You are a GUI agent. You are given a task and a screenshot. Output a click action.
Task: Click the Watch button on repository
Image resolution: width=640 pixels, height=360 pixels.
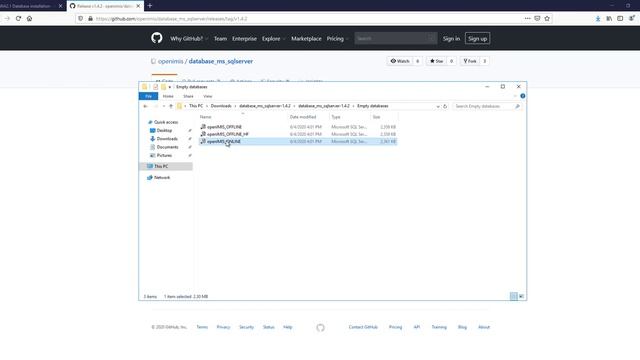coord(400,61)
